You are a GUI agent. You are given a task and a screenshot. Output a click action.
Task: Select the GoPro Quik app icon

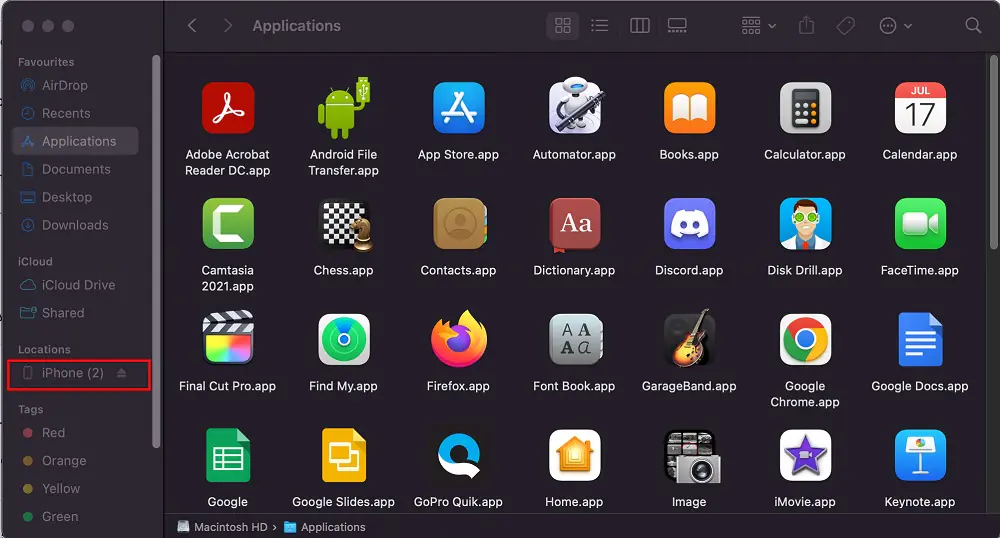tap(459, 455)
